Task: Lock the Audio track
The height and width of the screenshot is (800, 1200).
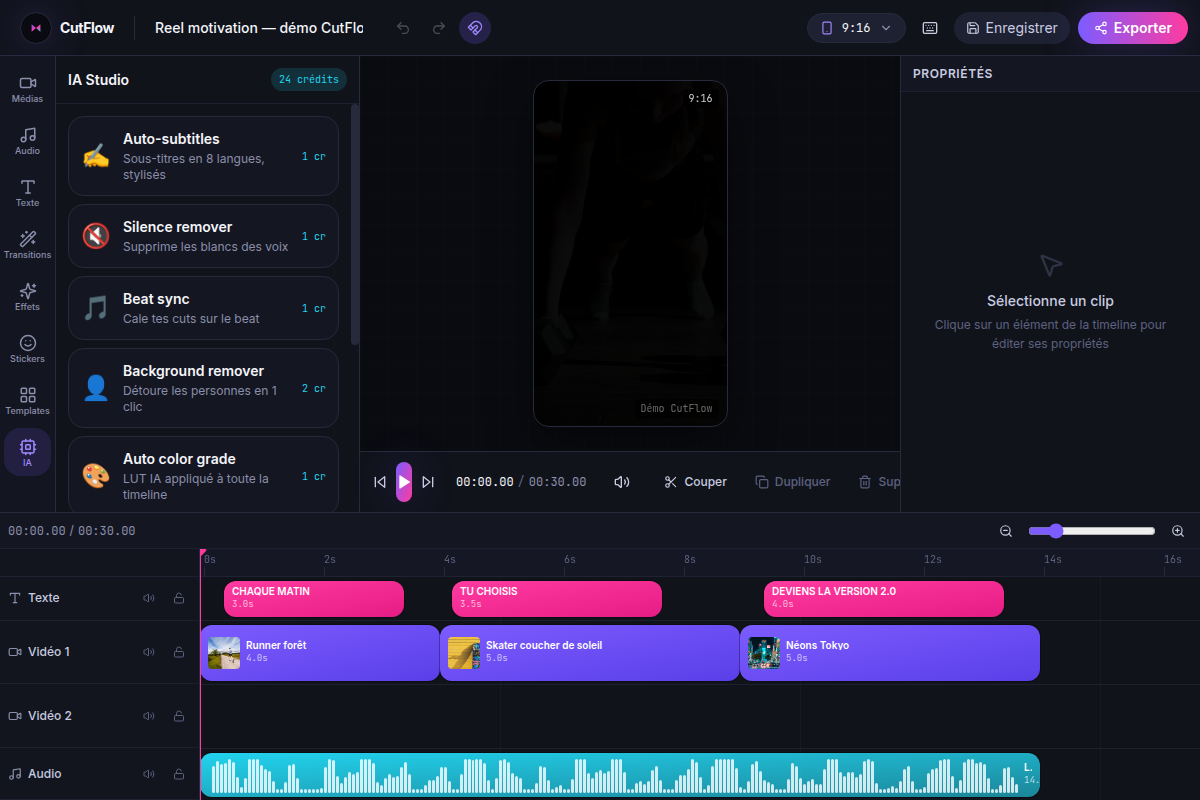Action: [179, 774]
